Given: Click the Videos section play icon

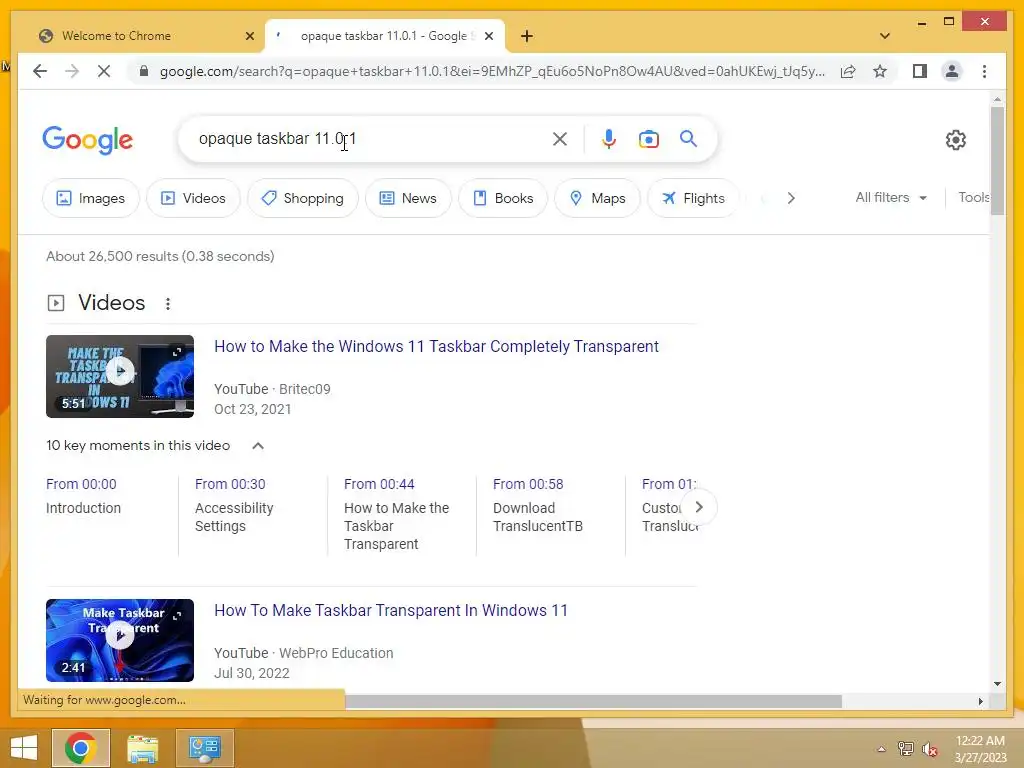Looking at the screenshot, I should pyautogui.click(x=56, y=303).
